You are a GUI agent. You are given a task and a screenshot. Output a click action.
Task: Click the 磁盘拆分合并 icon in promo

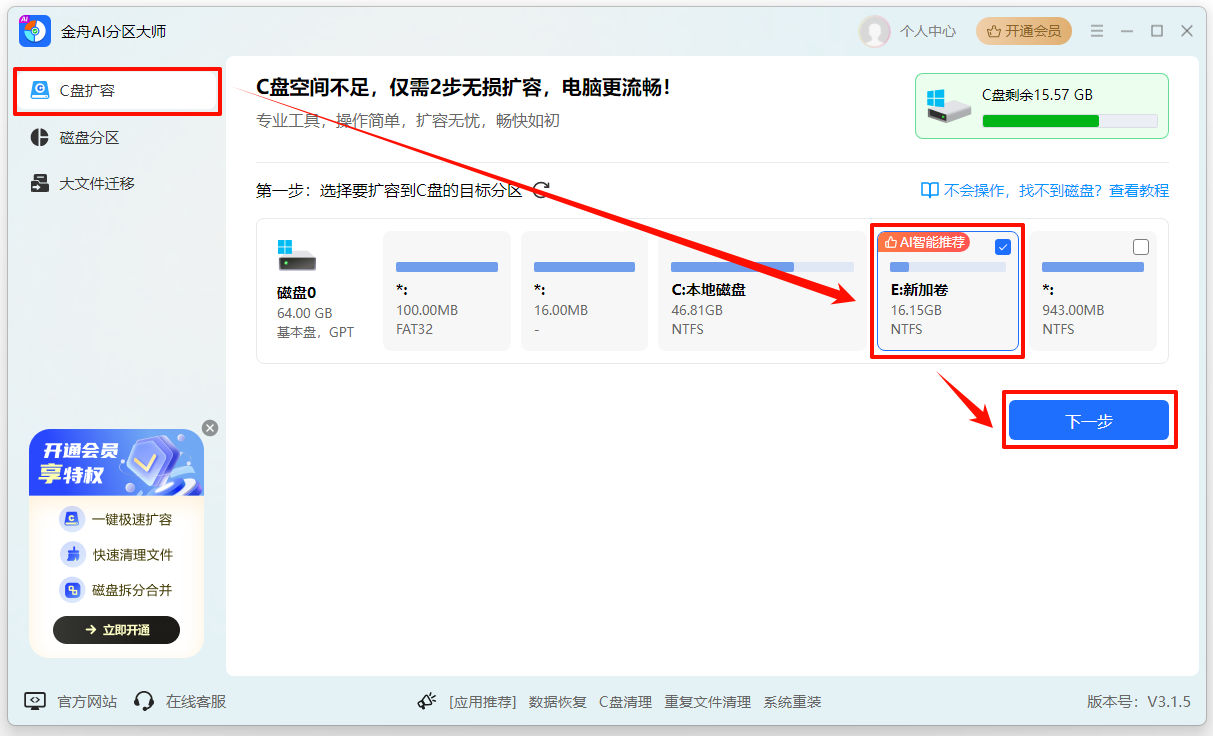pyautogui.click(x=70, y=590)
